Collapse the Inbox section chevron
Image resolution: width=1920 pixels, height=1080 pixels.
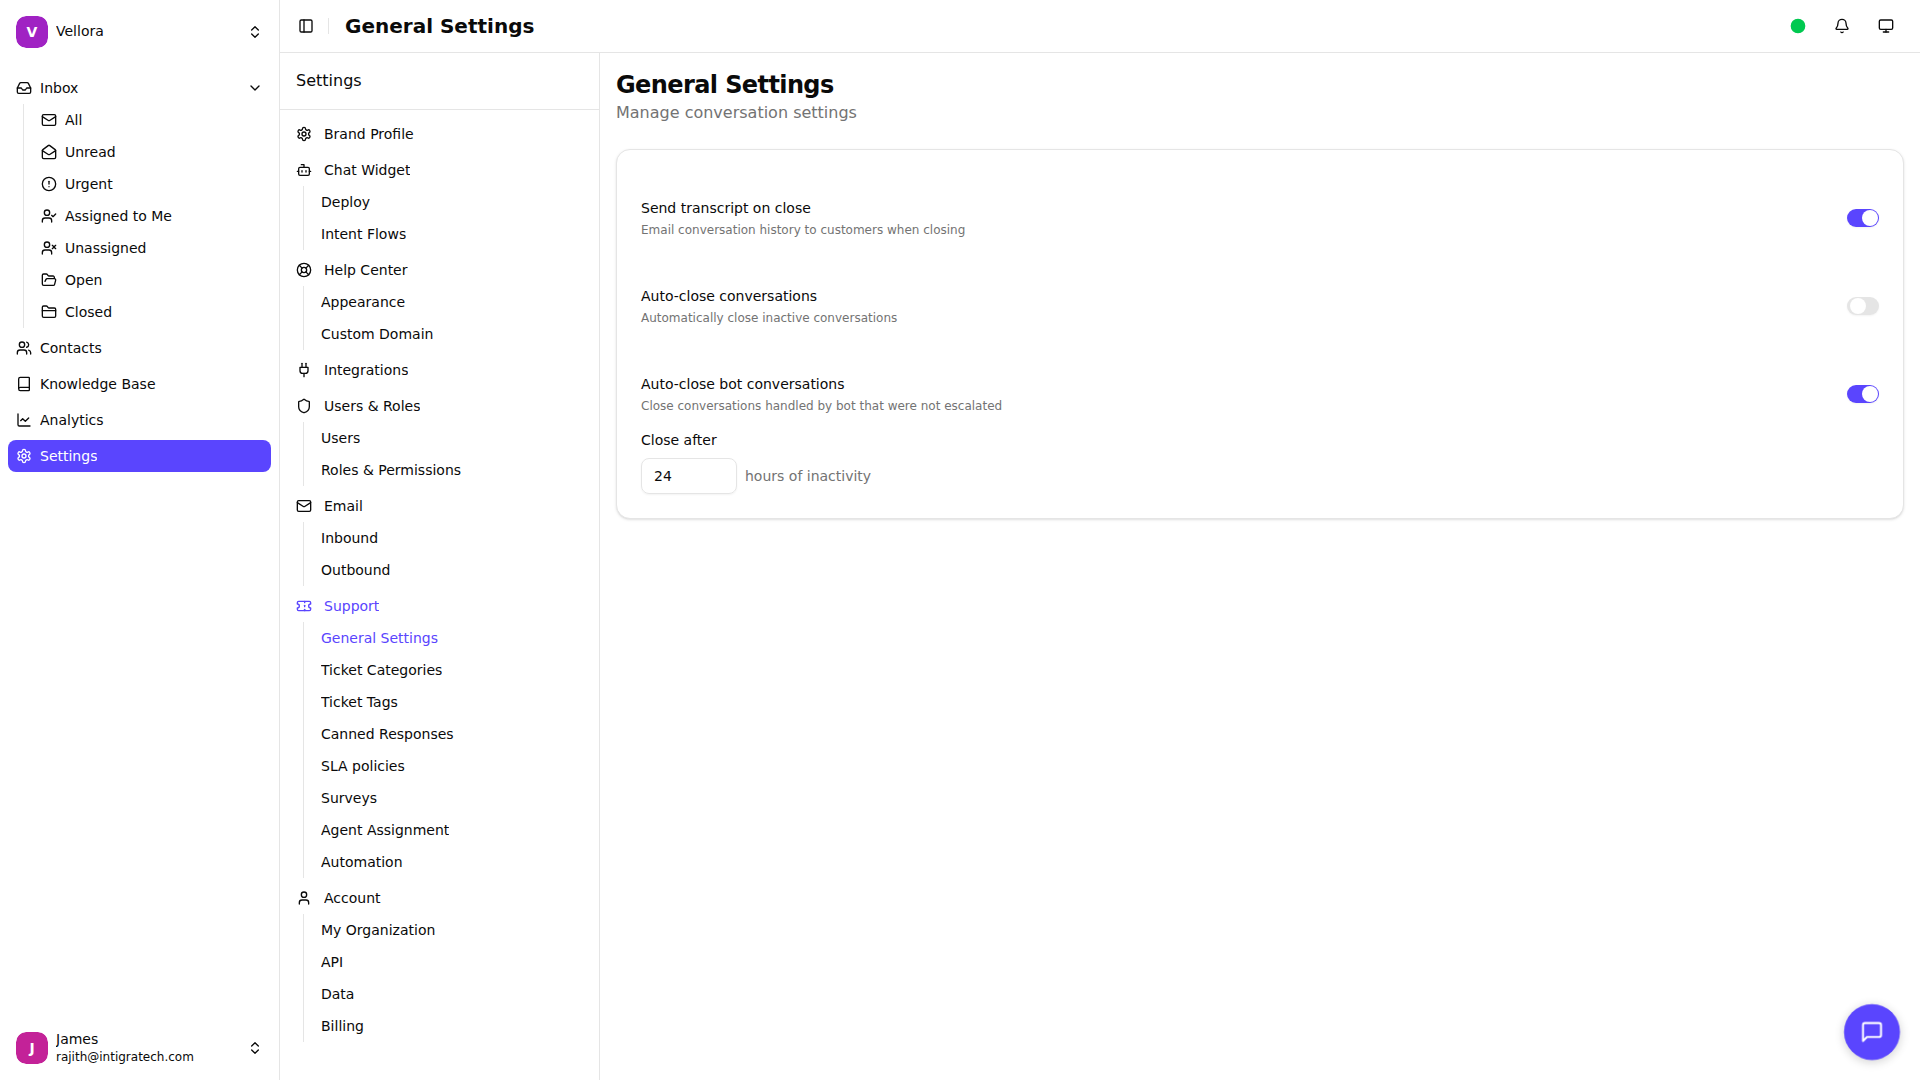pos(255,88)
